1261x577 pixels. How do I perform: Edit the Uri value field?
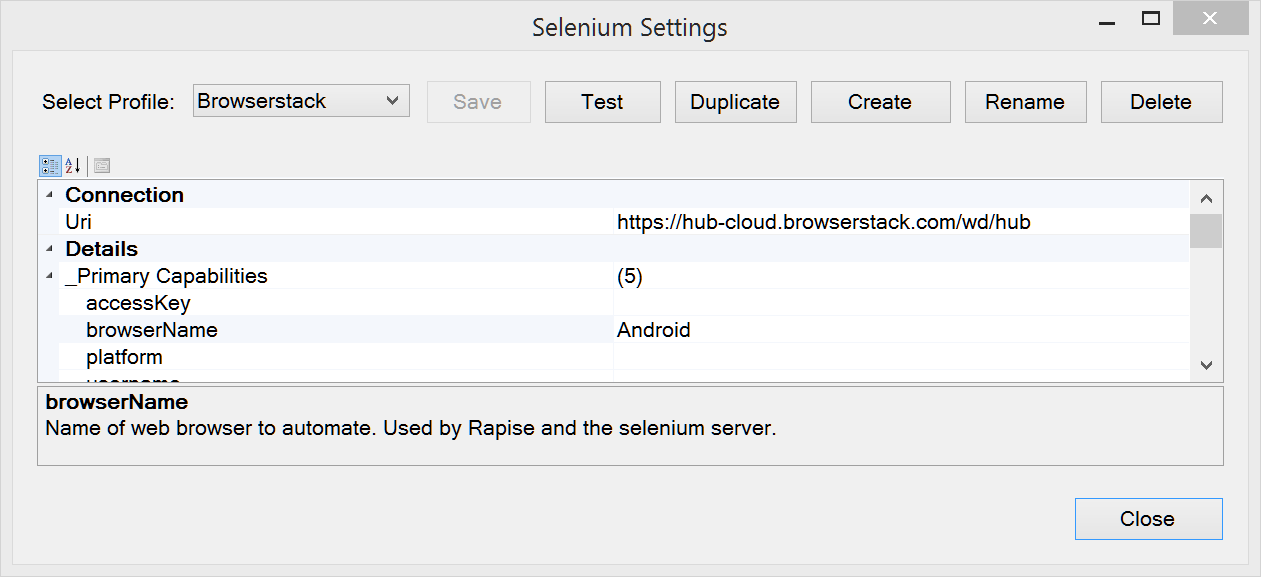[x=900, y=222]
